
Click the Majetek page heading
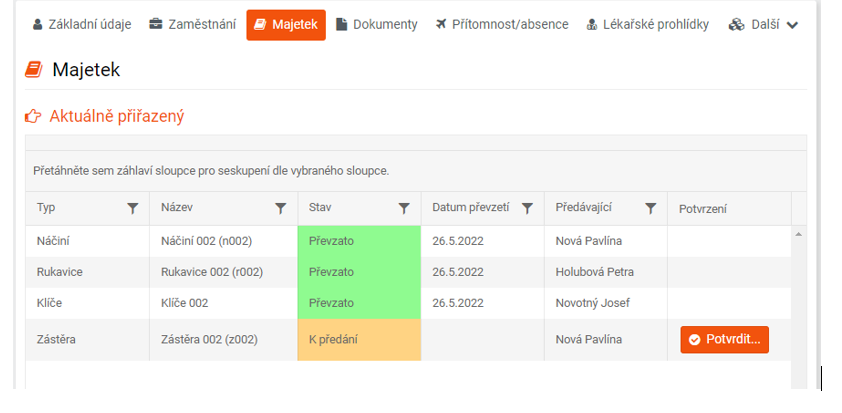[86, 70]
